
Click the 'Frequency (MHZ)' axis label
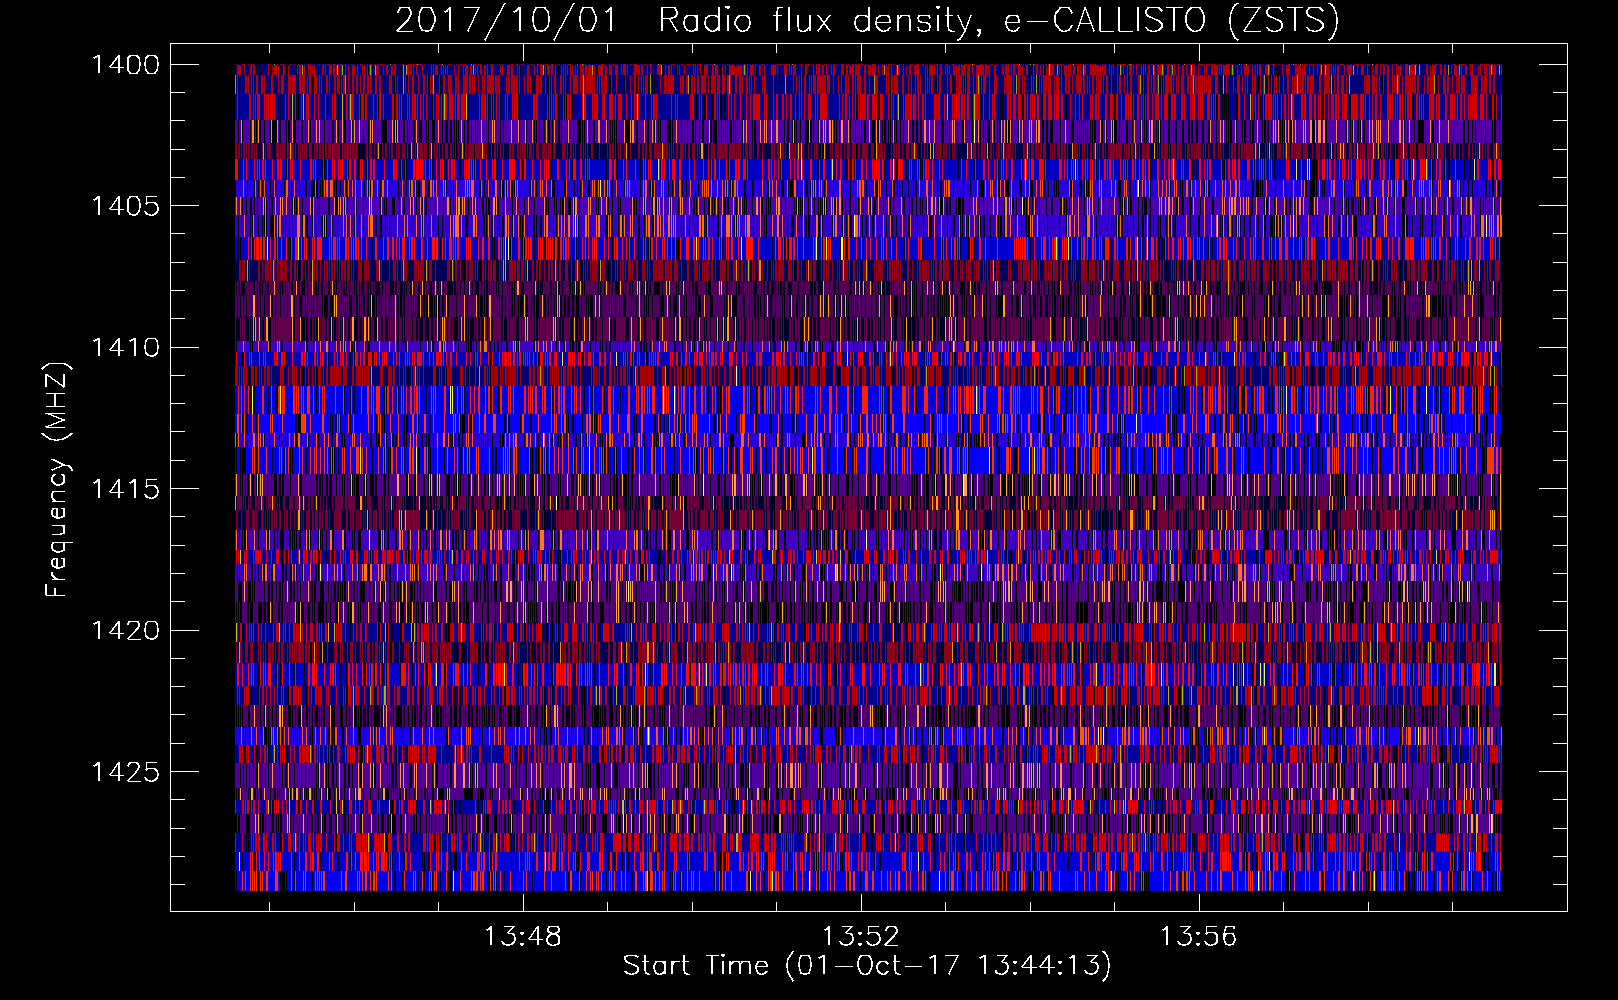[57, 480]
